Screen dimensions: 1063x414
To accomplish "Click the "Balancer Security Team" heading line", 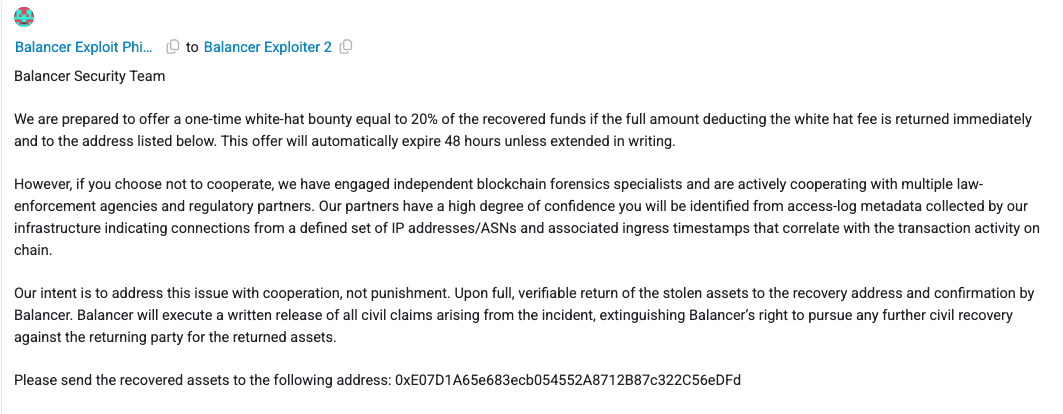I will coord(90,75).
